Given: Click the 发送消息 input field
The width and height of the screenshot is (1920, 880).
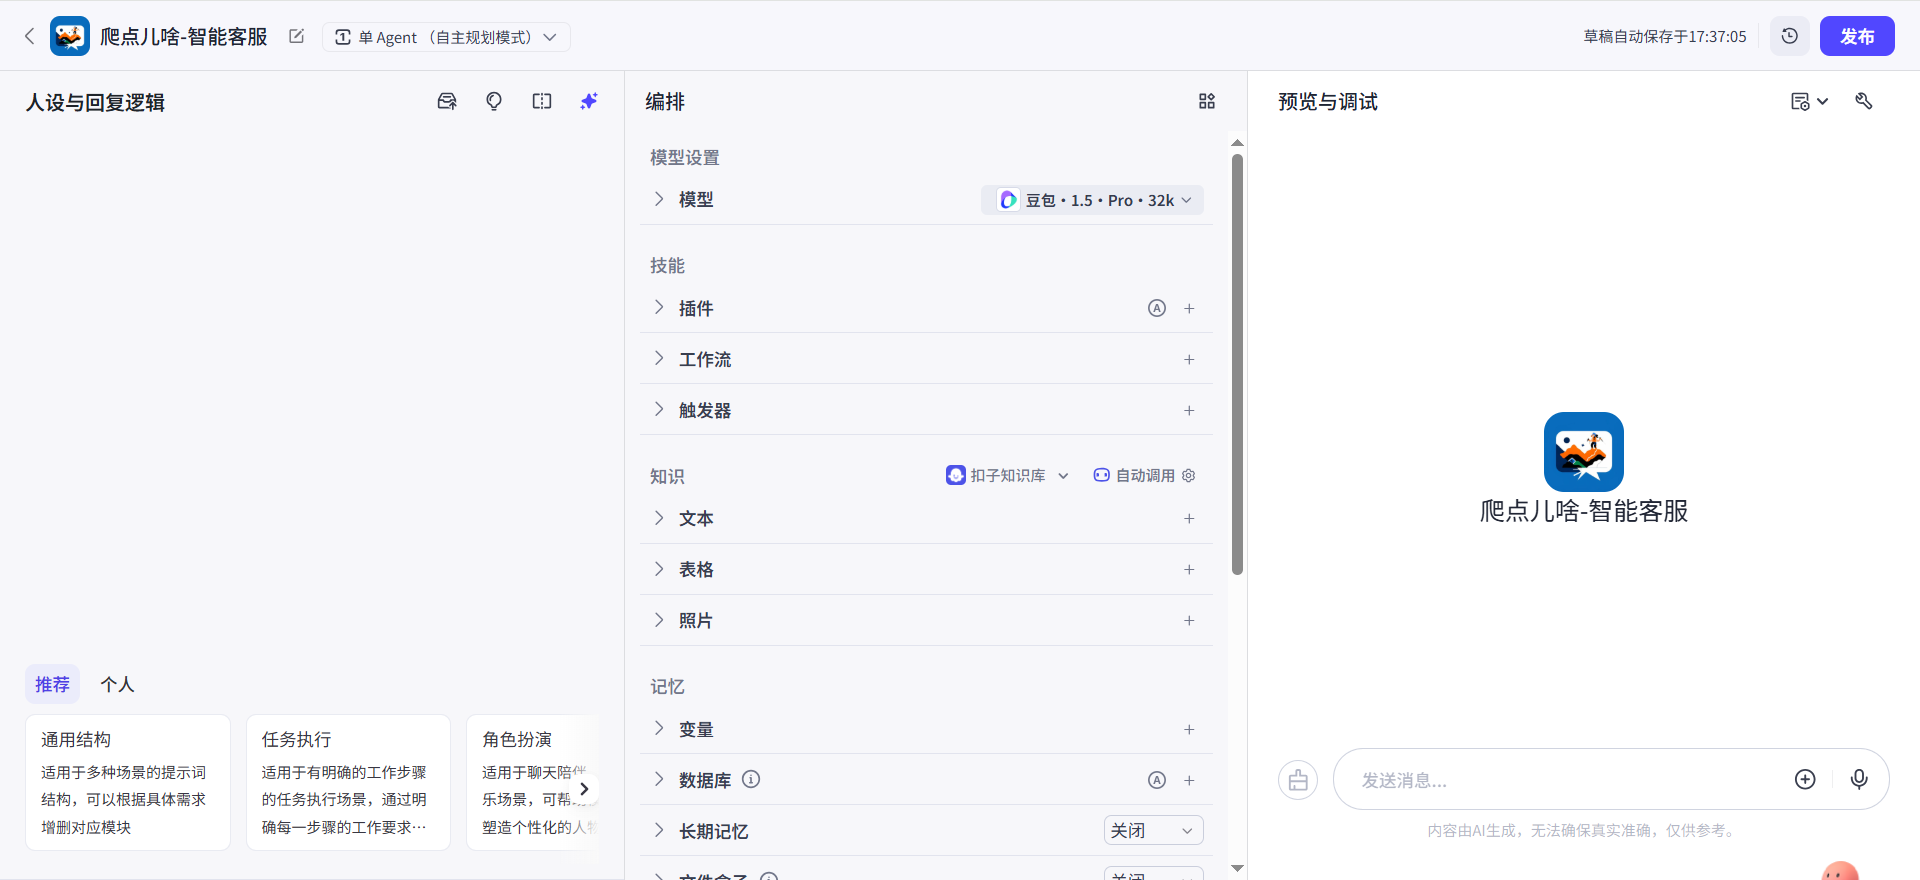Looking at the screenshot, I should click(1570, 779).
